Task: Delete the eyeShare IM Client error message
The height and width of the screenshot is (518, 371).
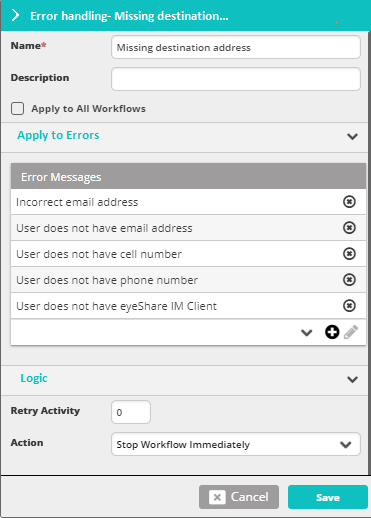Action: (349, 306)
